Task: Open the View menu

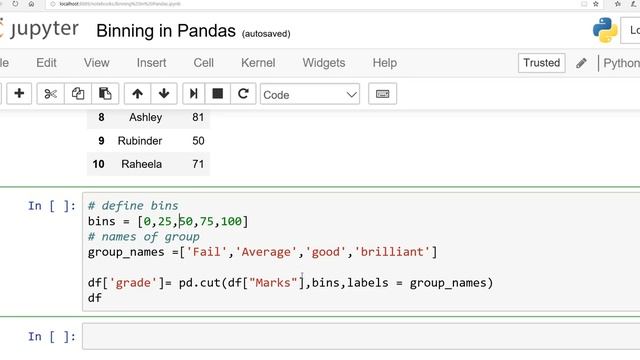Action: (x=97, y=63)
